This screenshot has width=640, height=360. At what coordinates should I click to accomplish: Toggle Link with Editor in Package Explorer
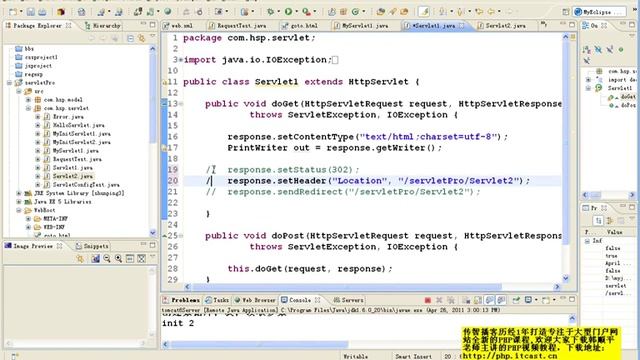click(141, 39)
